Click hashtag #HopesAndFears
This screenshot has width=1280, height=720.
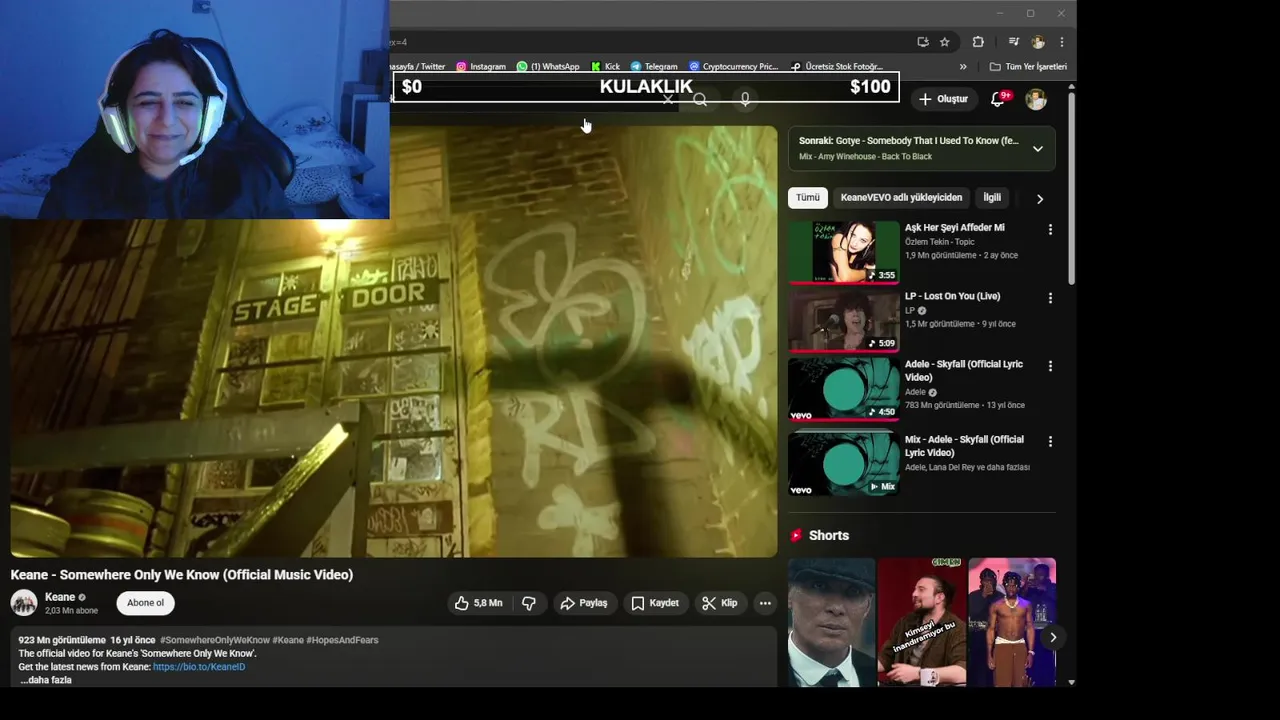tap(343, 640)
